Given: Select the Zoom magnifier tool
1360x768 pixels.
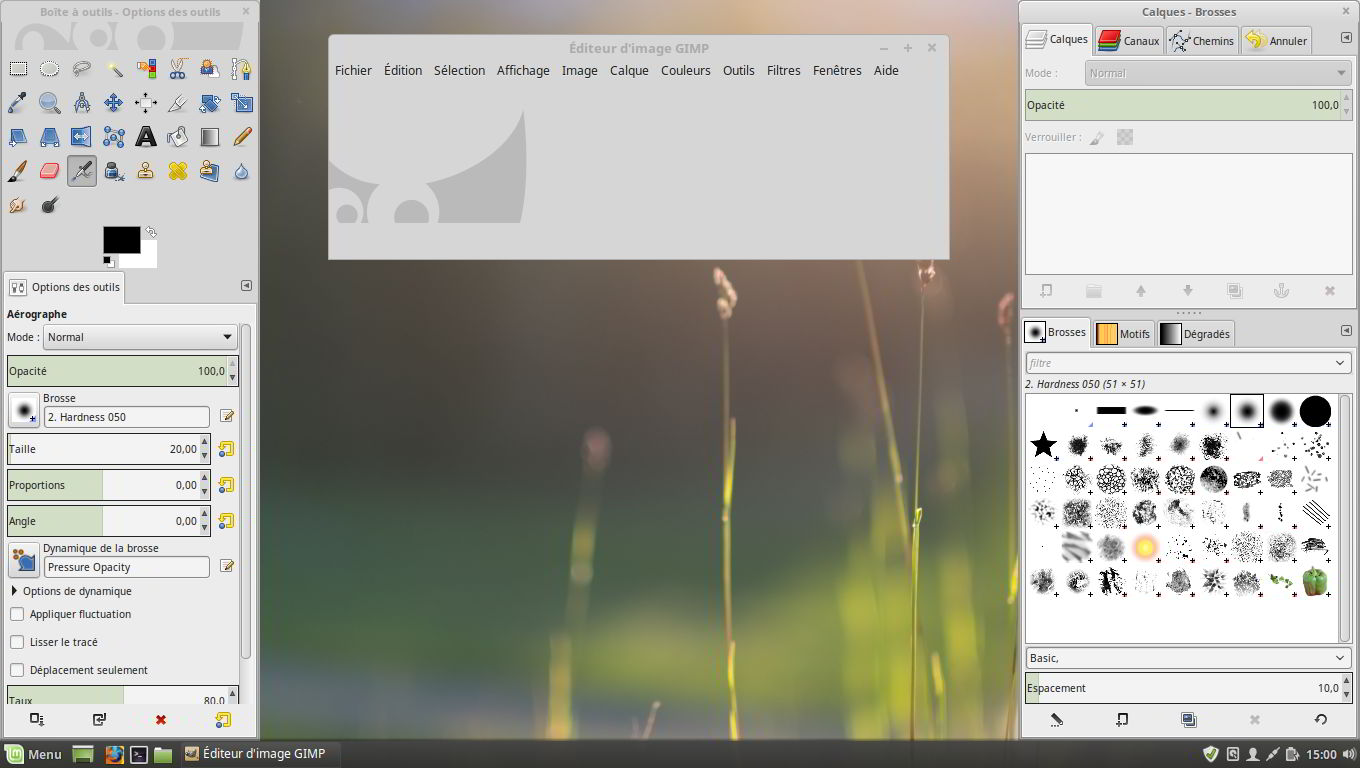Looking at the screenshot, I should tap(50, 103).
